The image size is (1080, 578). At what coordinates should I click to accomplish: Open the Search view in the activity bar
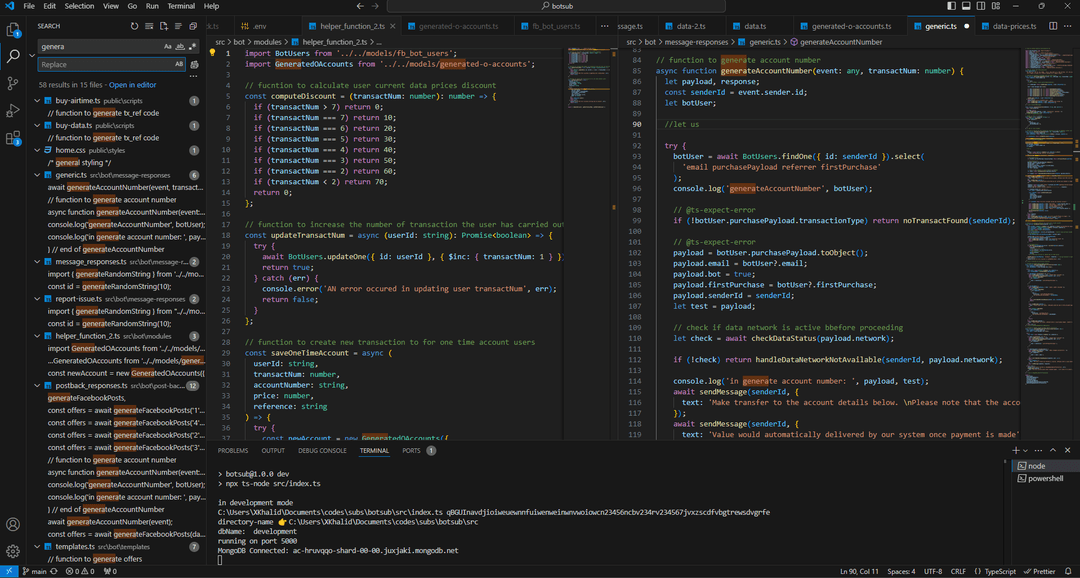(13, 56)
